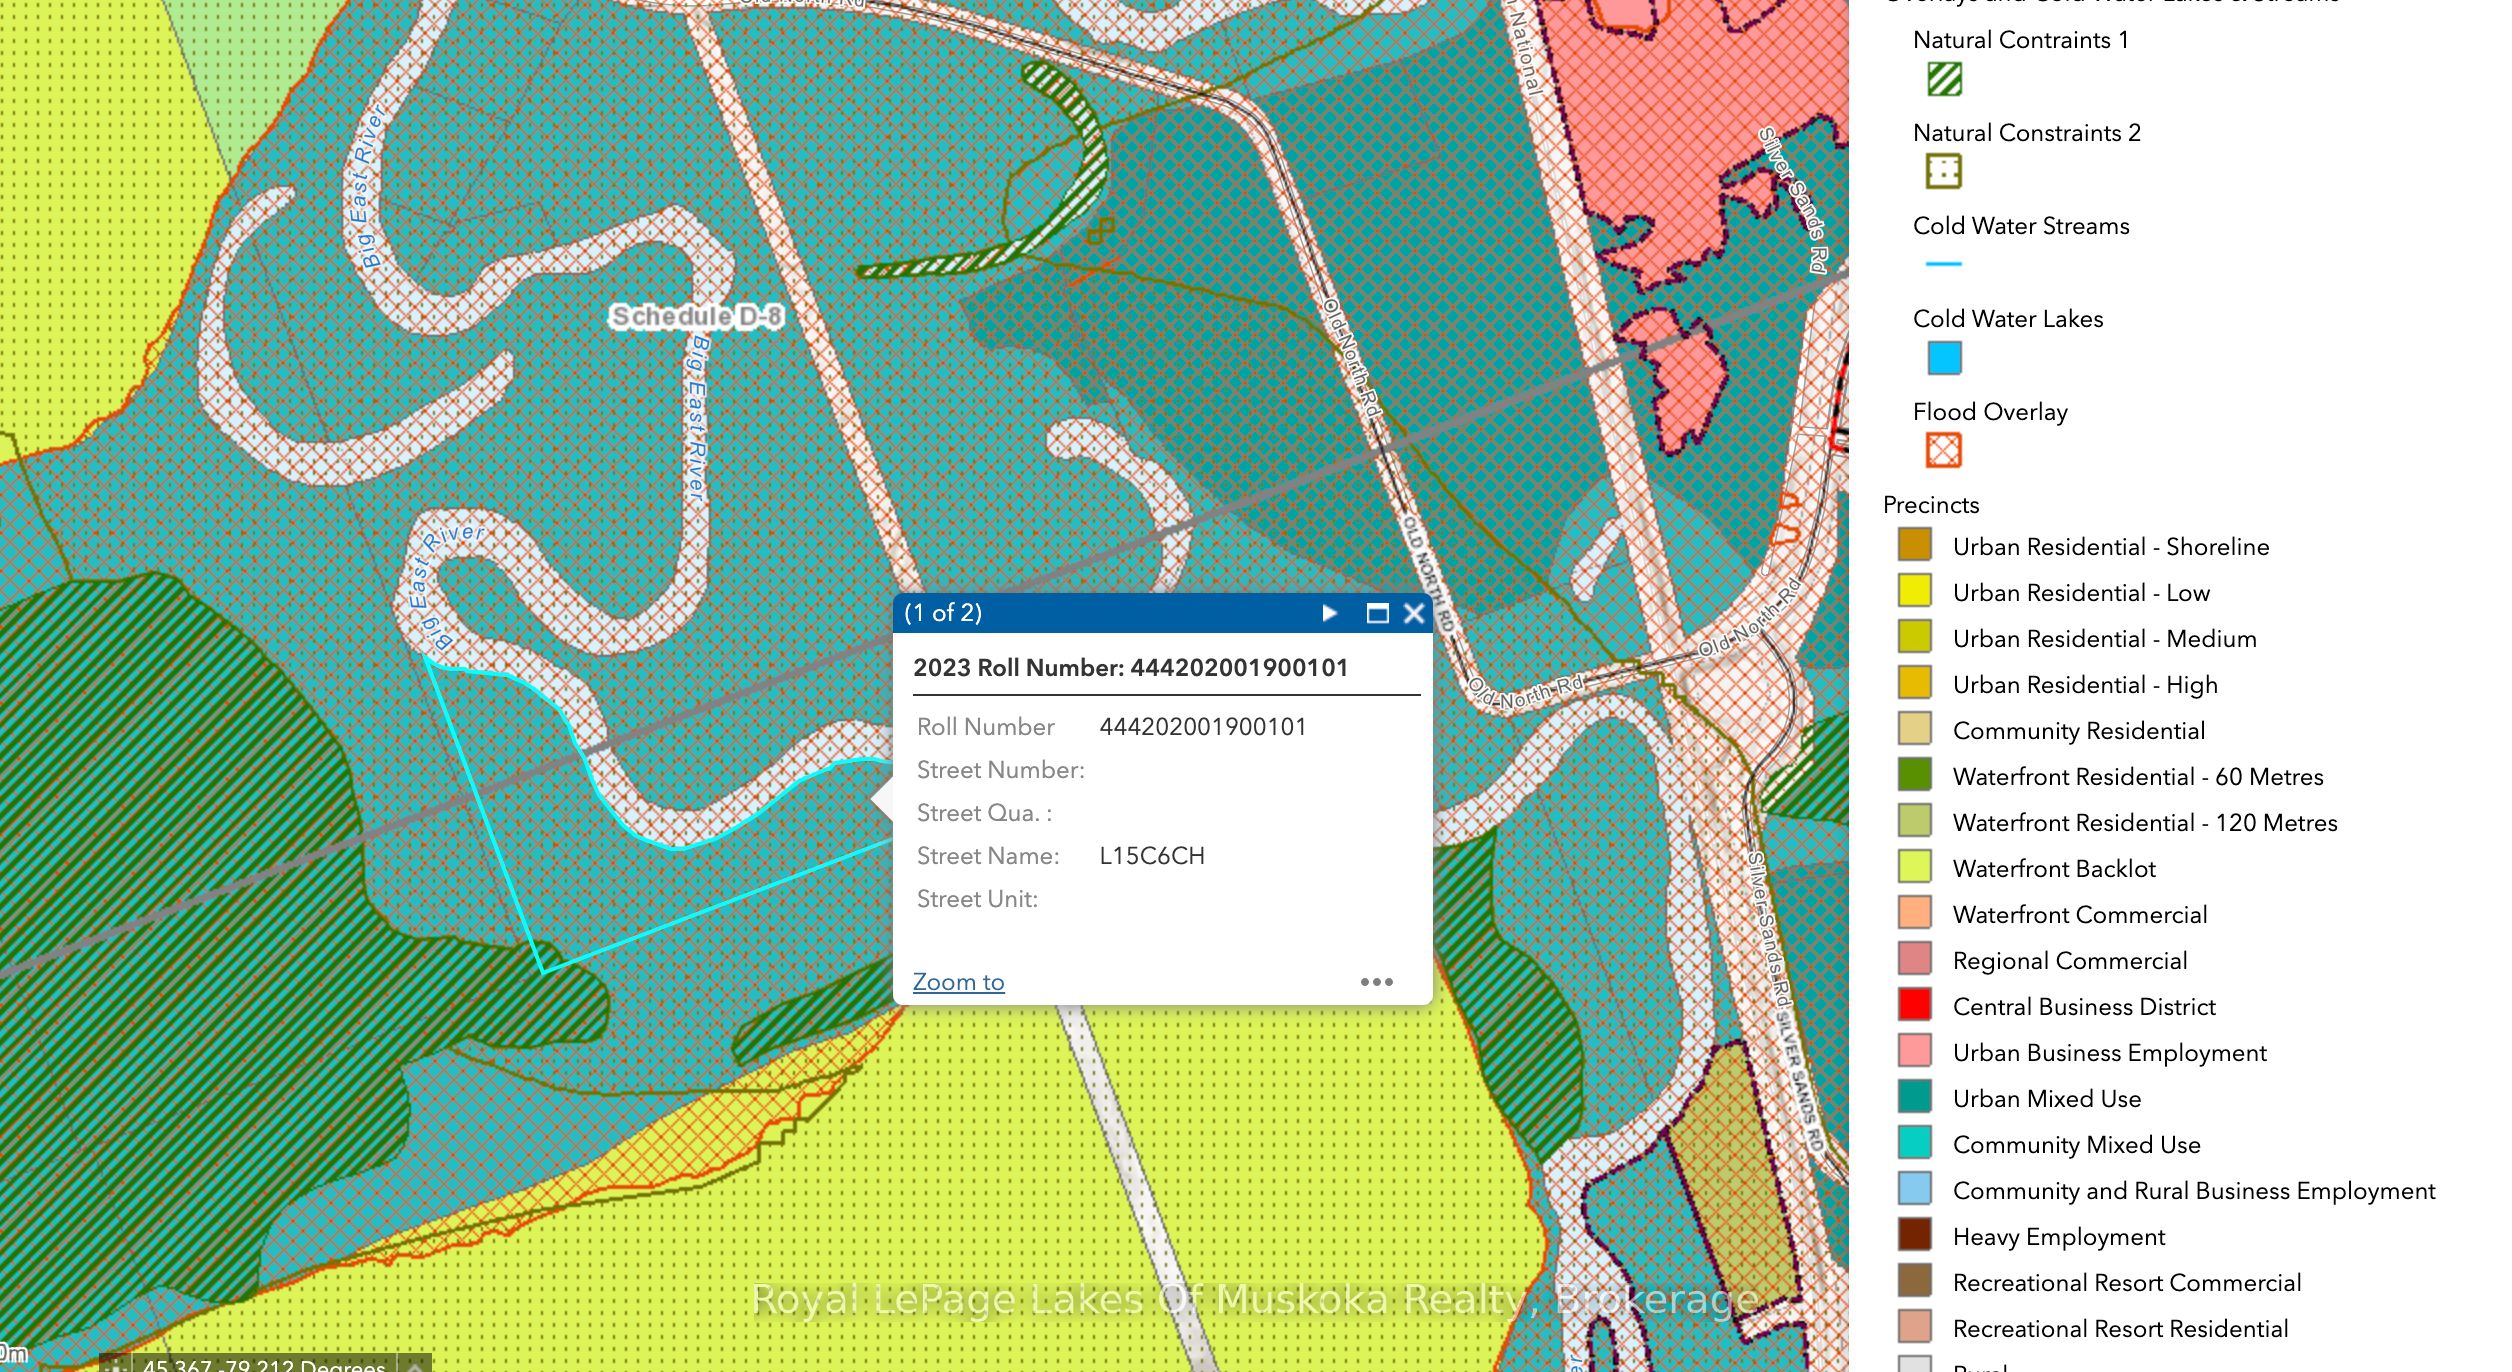Click the Heavy Employment brown swatch
This screenshot has width=2512, height=1372.
click(1914, 1236)
